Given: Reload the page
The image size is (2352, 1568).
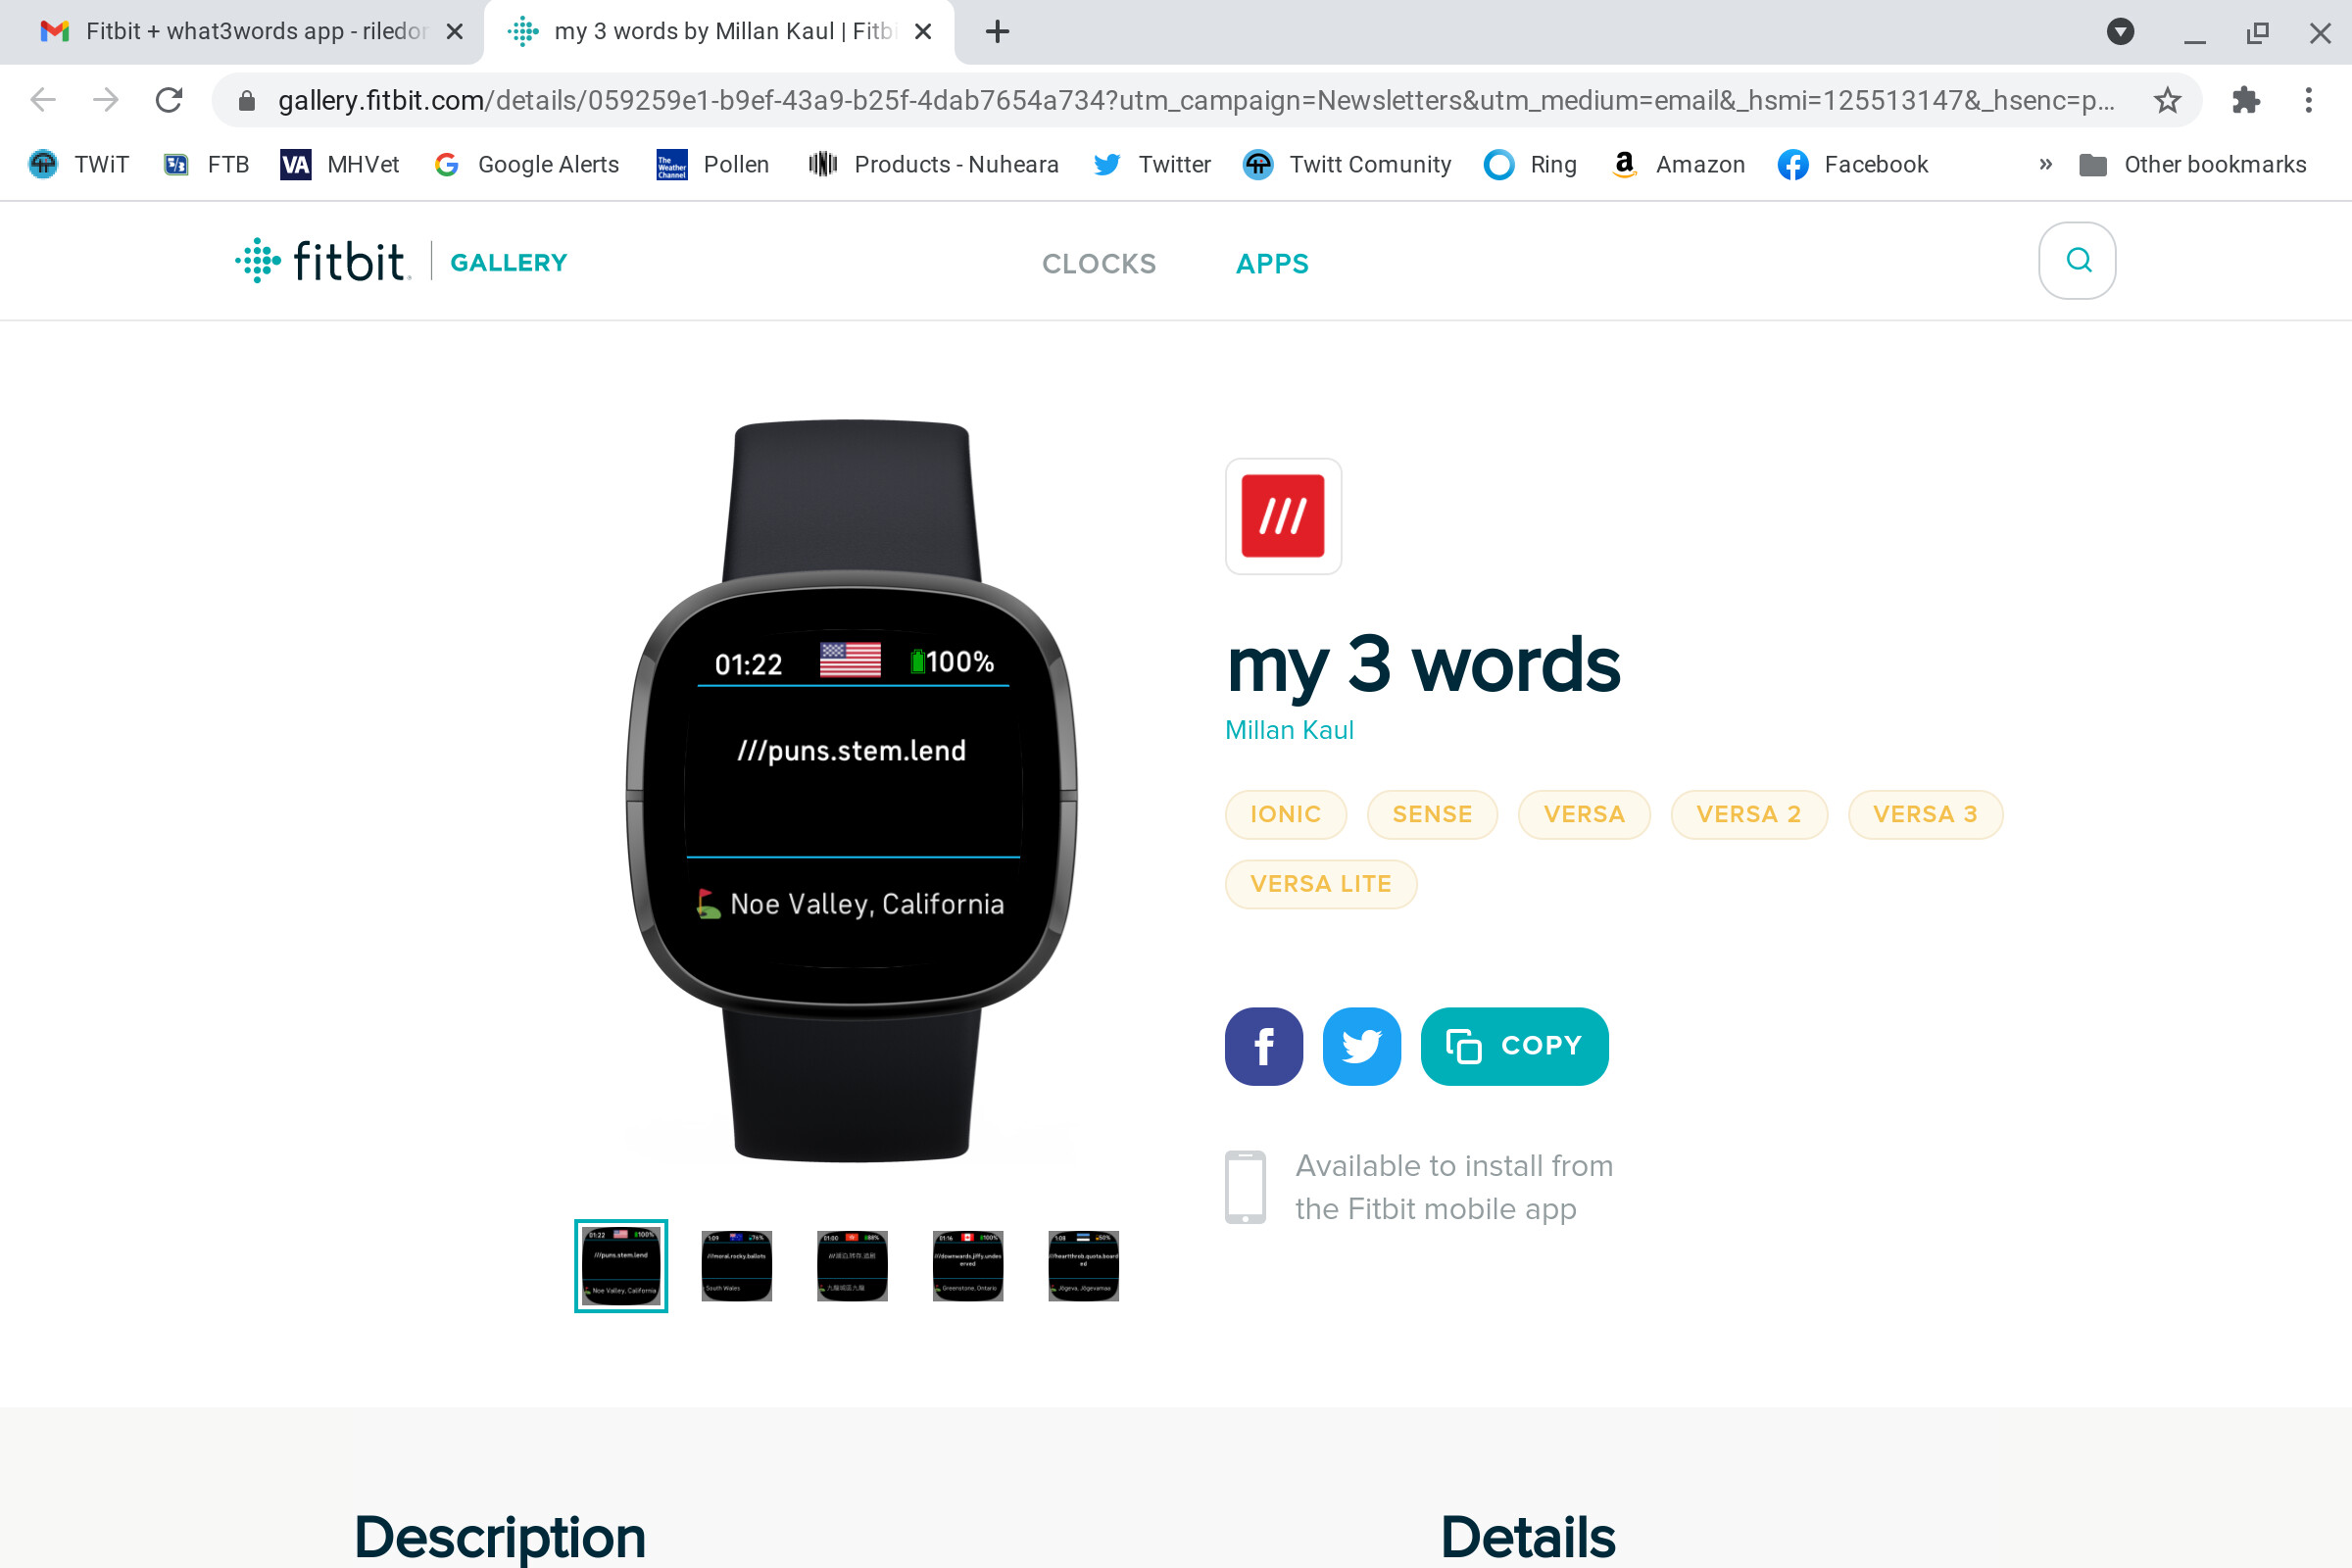Looking at the screenshot, I should coord(169,100).
